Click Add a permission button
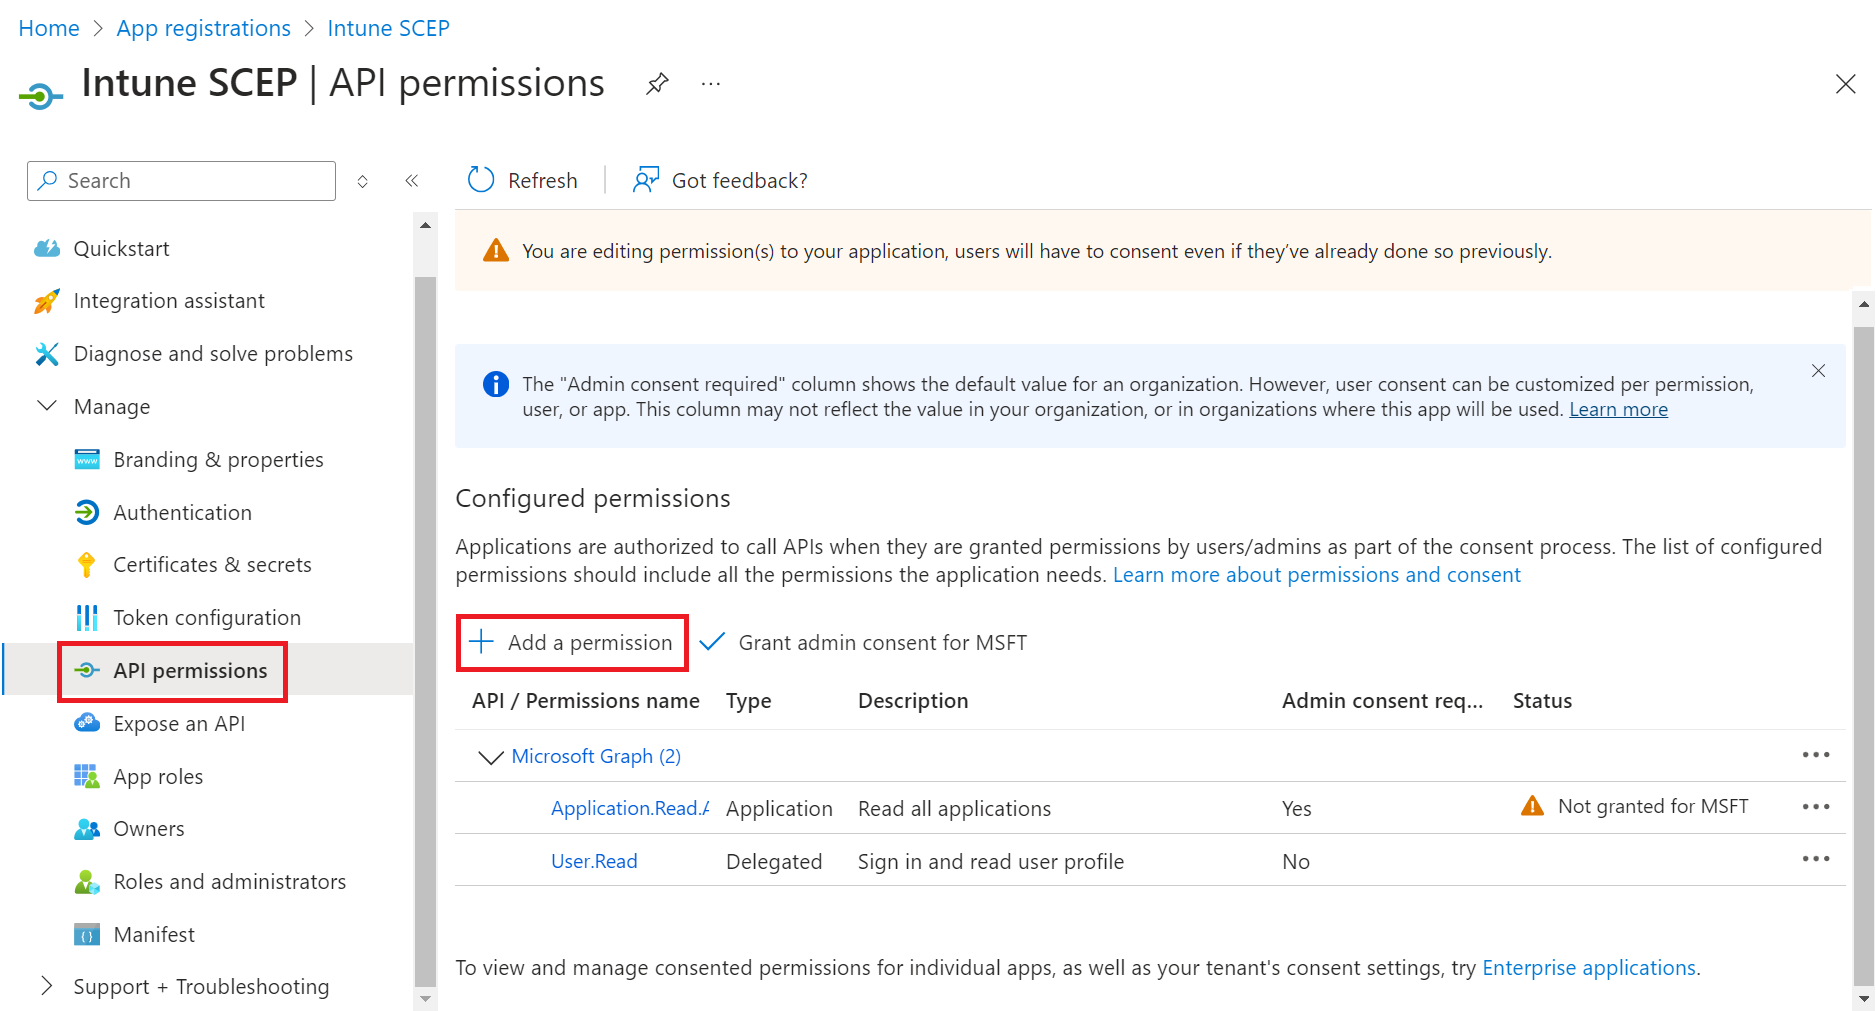1876x1011 pixels. click(x=572, y=643)
